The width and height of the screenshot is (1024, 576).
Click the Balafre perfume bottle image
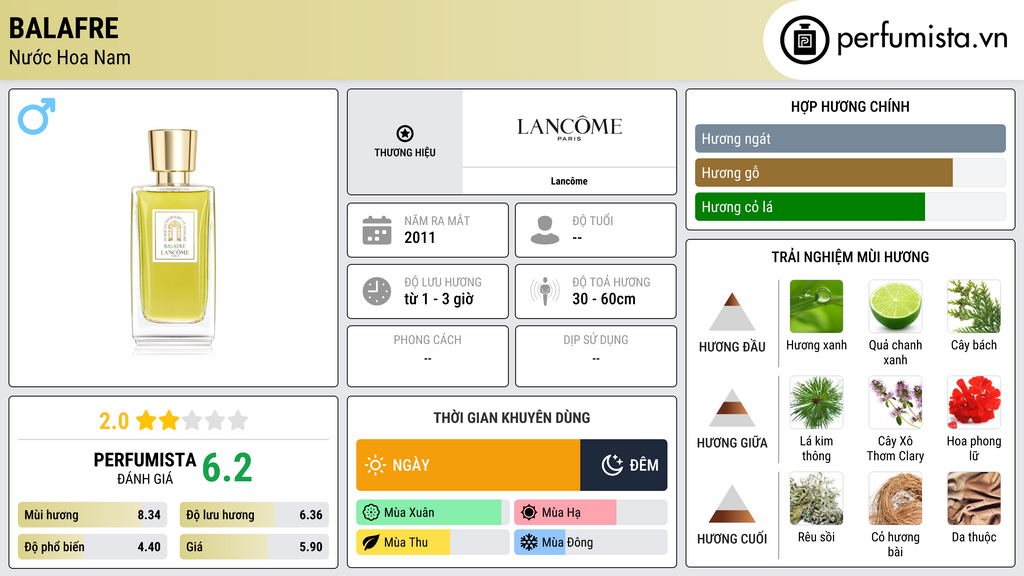click(173, 240)
